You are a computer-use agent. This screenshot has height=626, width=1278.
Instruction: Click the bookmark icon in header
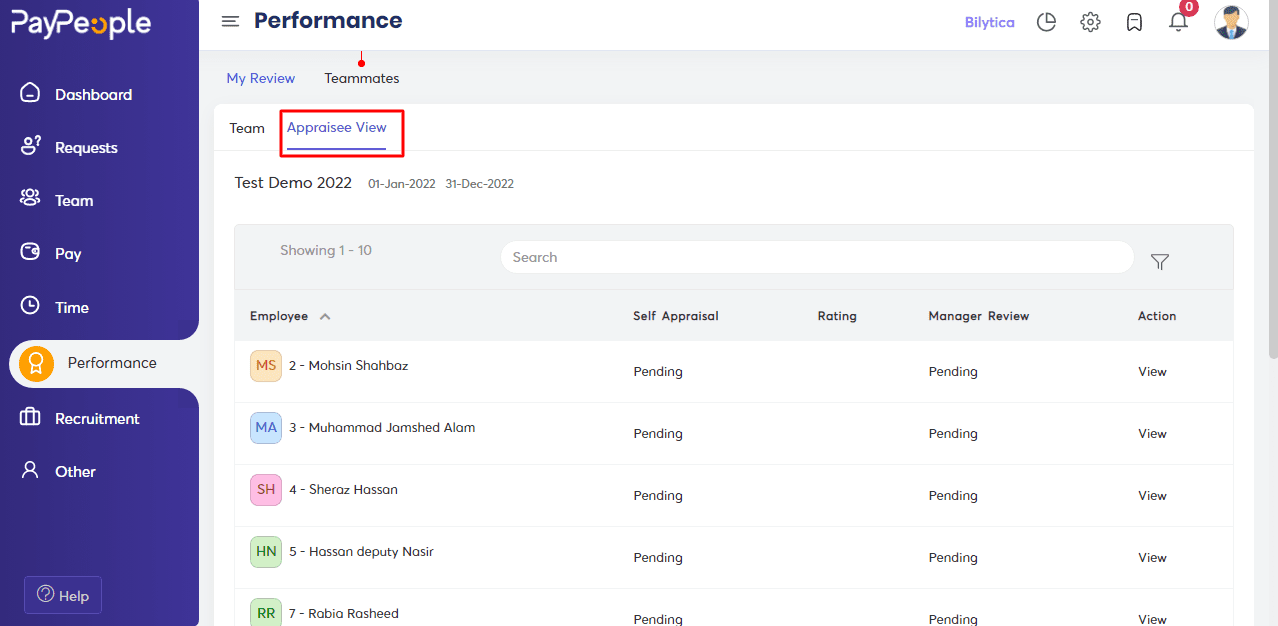pyautogui.click(x=1134, y=22)
